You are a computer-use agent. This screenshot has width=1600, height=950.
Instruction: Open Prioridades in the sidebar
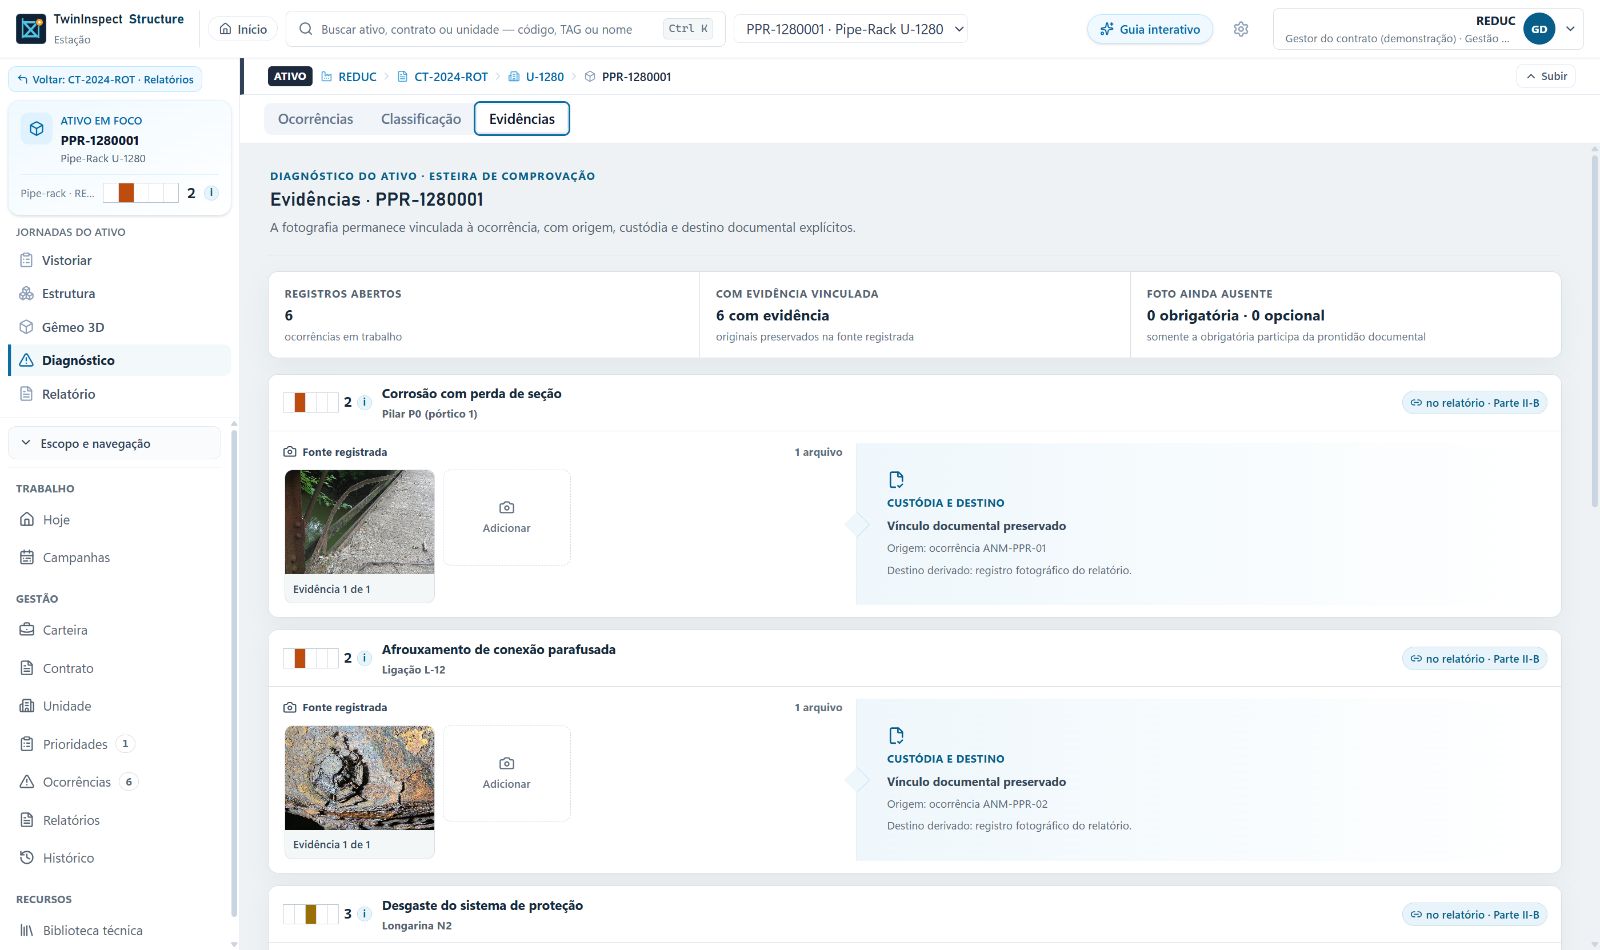tap(114, 744)
